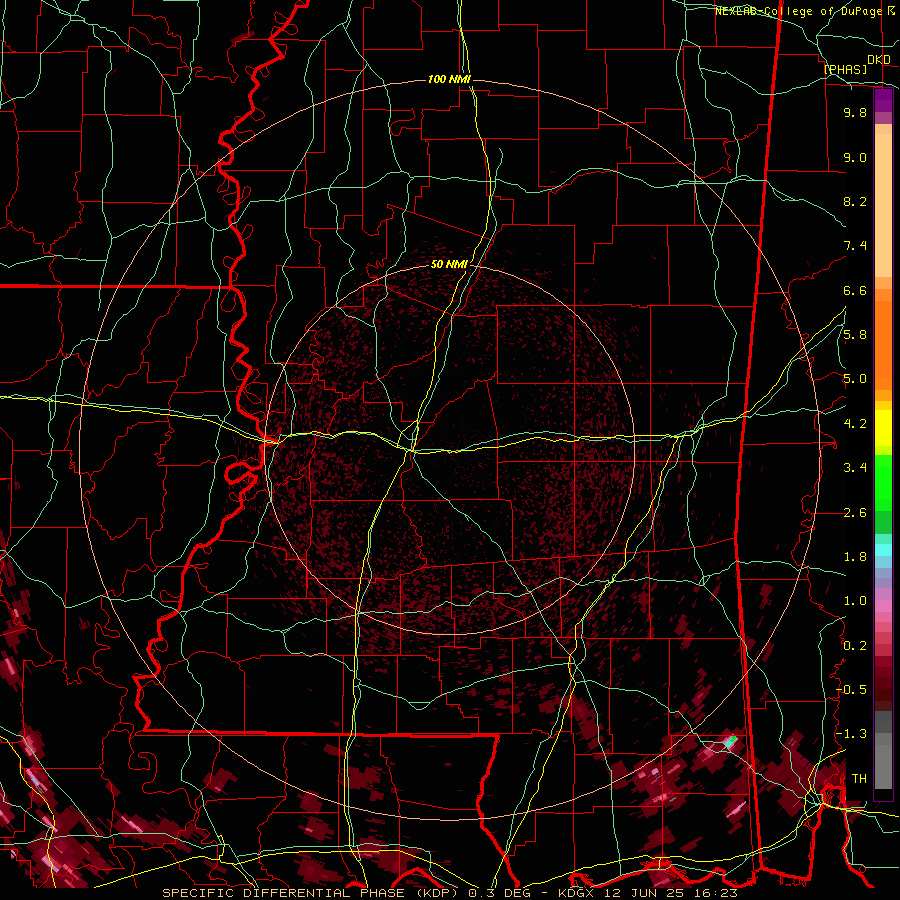Click the 9.8 value on the scale
Viewport: 900px width, 900px height.
click(x=855, y=112)
